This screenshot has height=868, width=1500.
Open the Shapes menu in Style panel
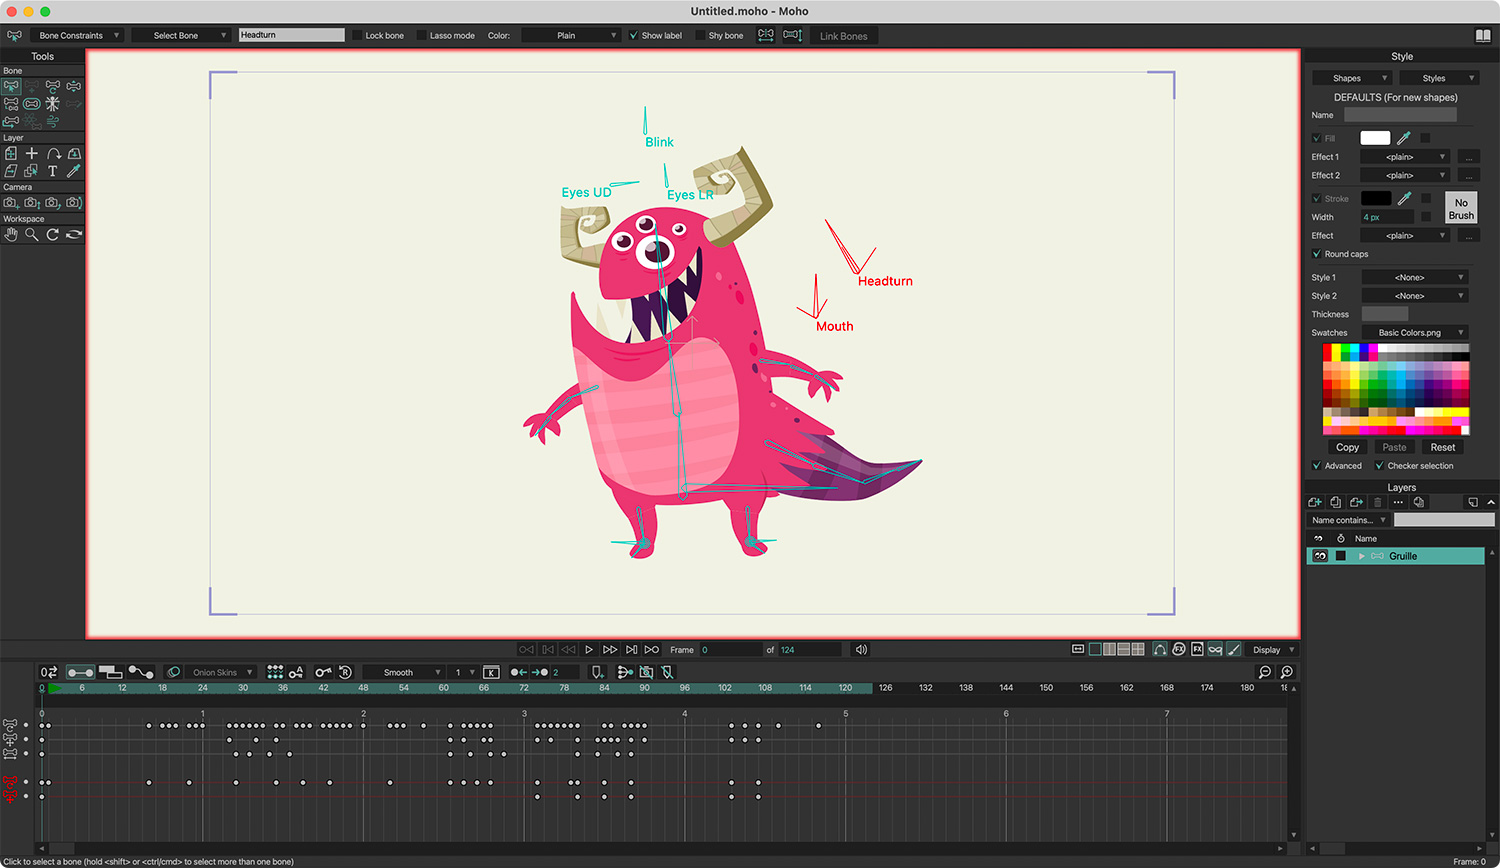coord(1352,78)
